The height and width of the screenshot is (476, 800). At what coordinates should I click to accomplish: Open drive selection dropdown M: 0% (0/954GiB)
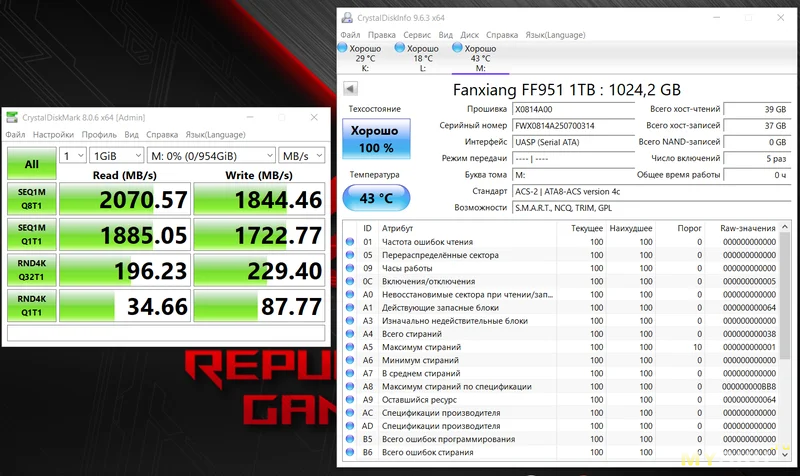click(211, 156)
